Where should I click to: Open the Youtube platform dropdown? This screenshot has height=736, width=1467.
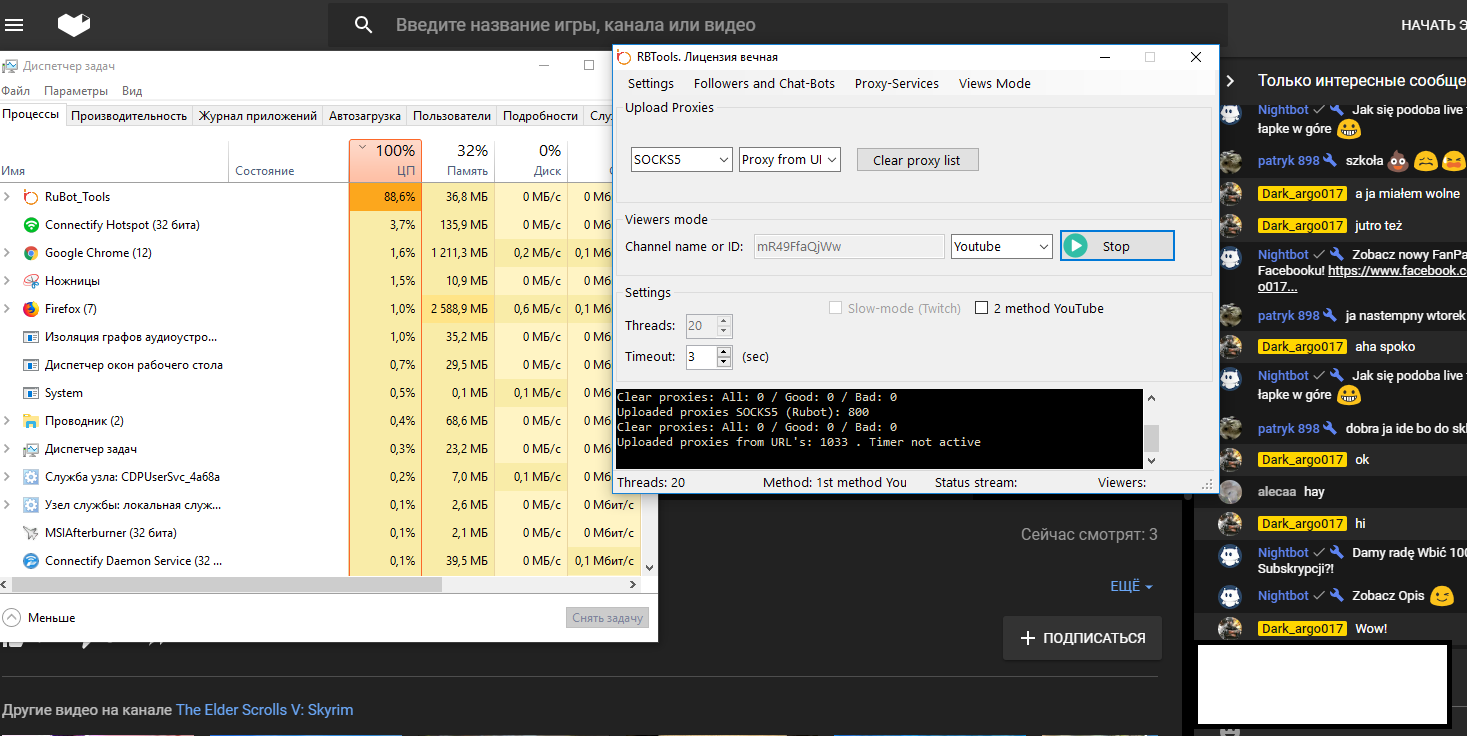[1001, 246]
